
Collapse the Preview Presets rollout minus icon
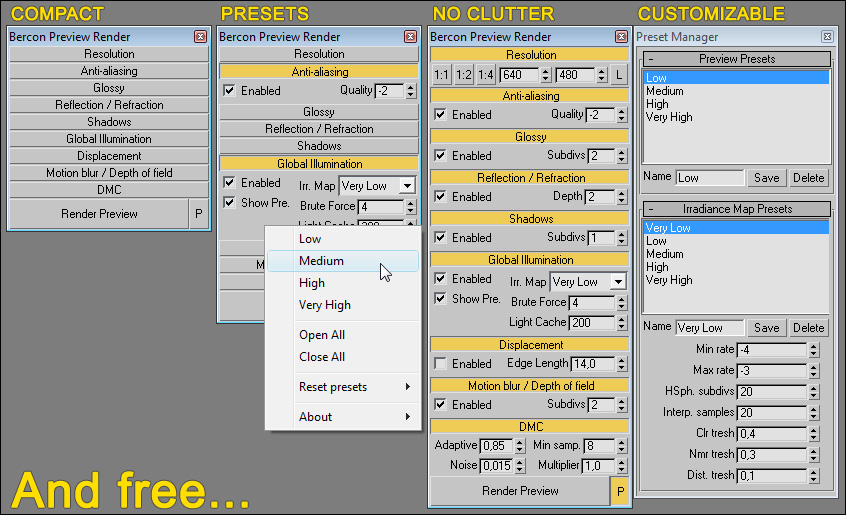[650, 59]
